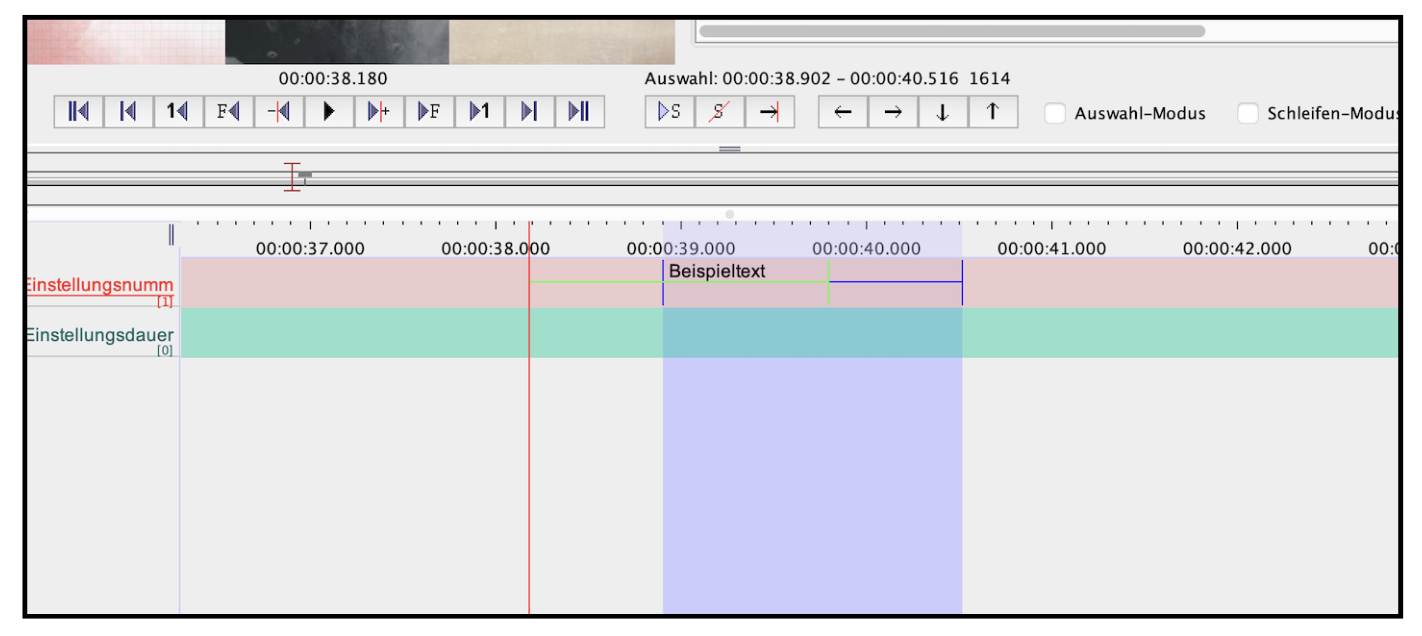Click the beige video thumbnail
1422x636 pixels.
click(562, 42)
